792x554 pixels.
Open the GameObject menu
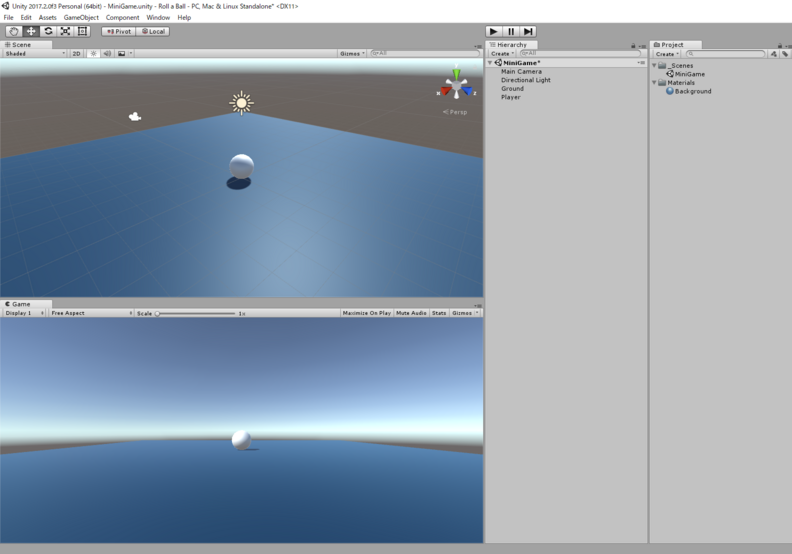point(81,17)
